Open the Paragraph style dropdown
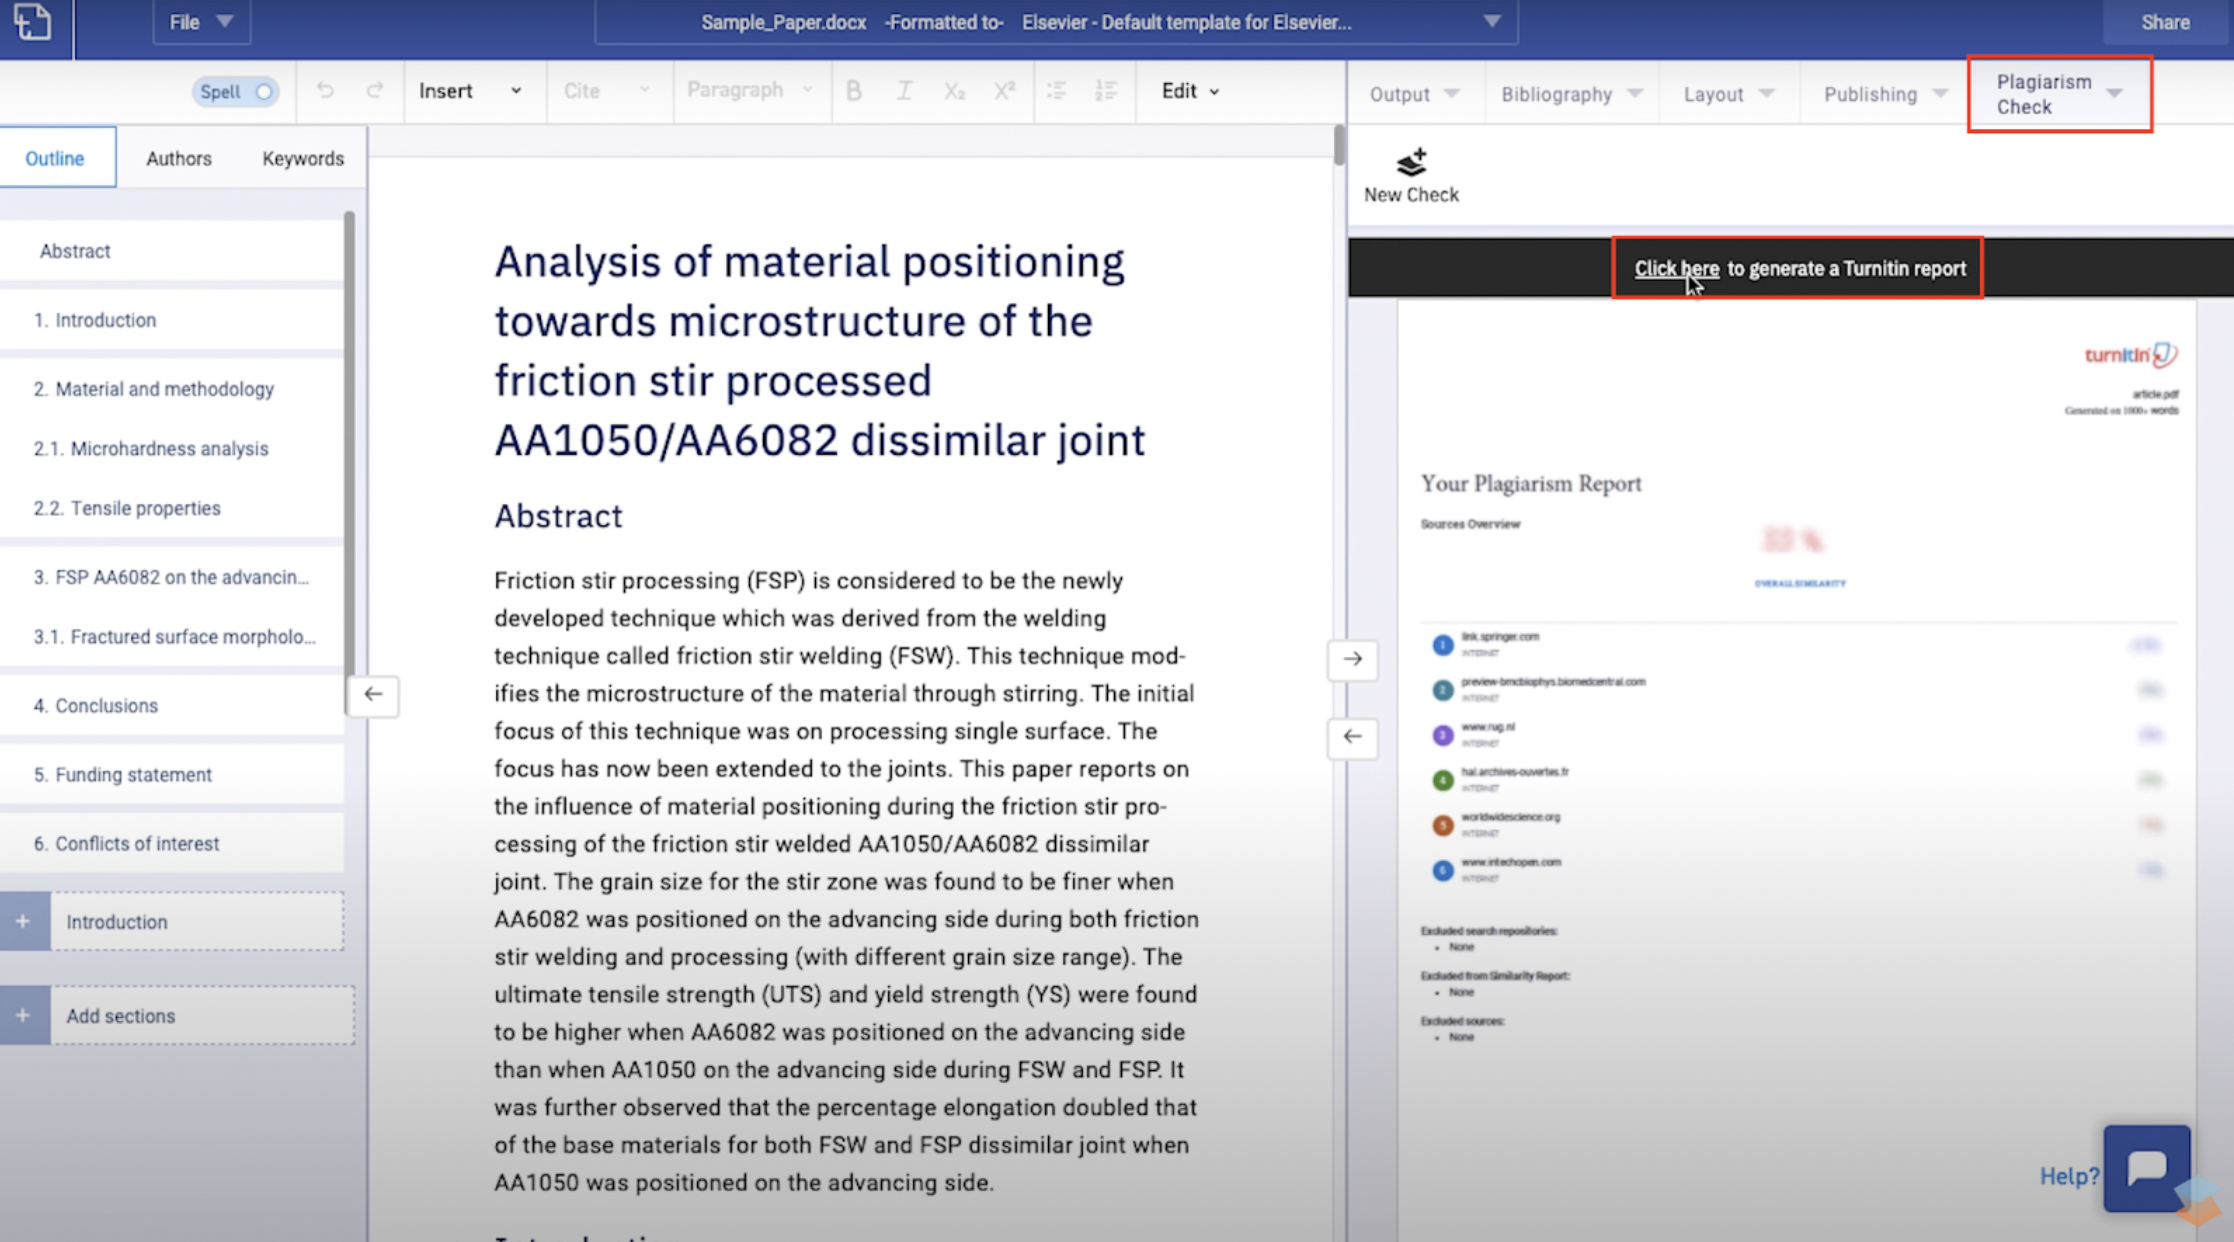Image resolution: width=2234 pixels, height=1242 pixels. point(750,91)
